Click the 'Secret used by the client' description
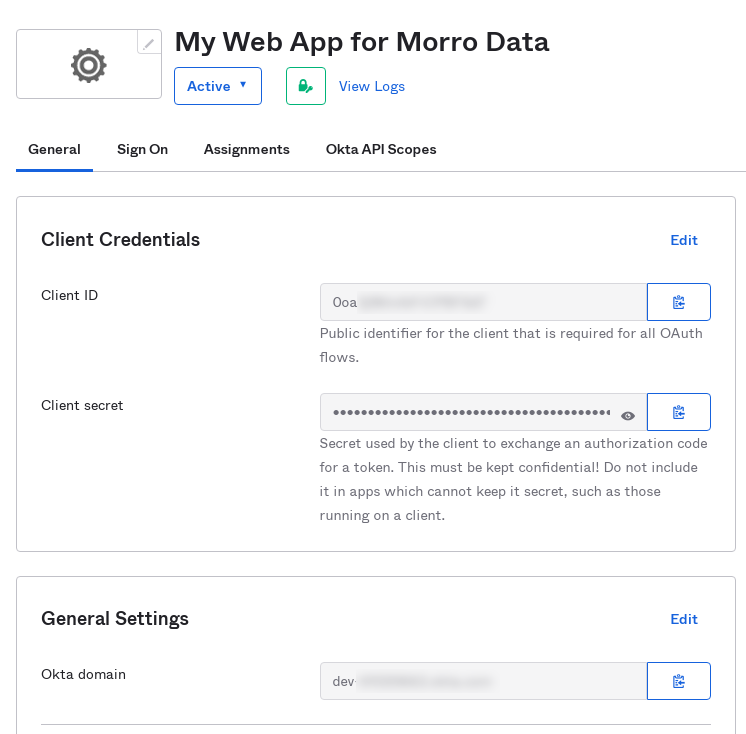The width and height of the screenshot is (746, 734). click(513, 480)
